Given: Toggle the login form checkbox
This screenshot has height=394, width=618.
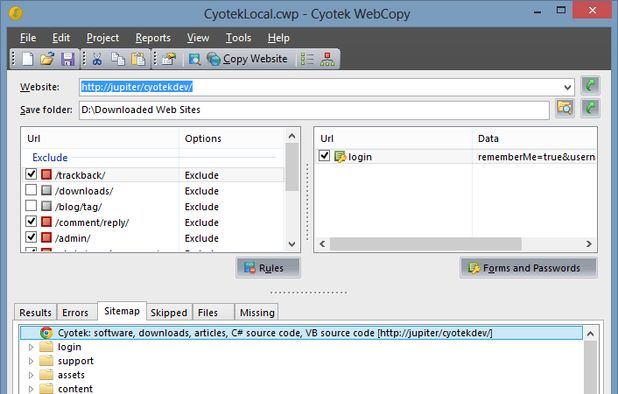Looking at the screenshot, I should (x=324, y=156).
